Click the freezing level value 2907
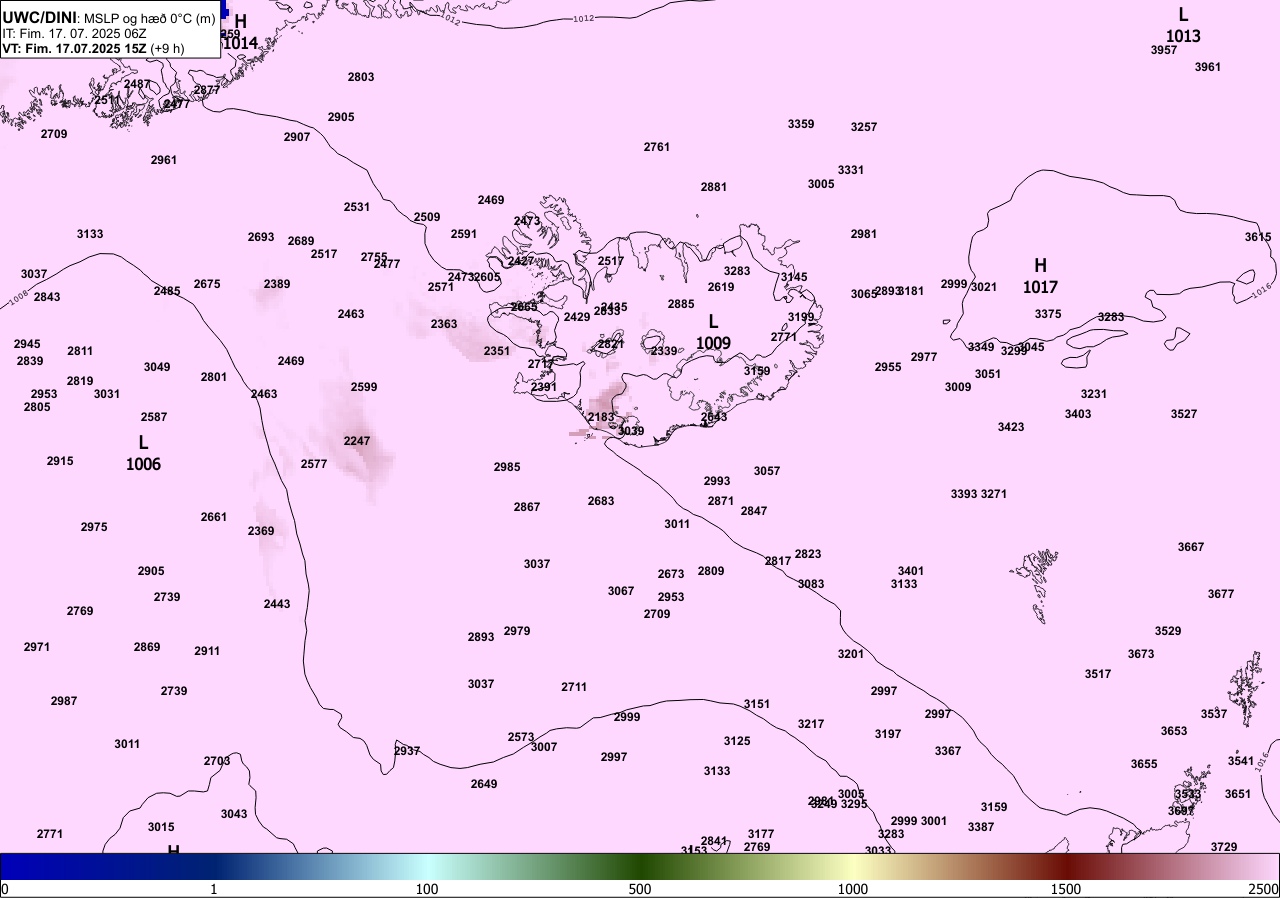 coord(297,137)
